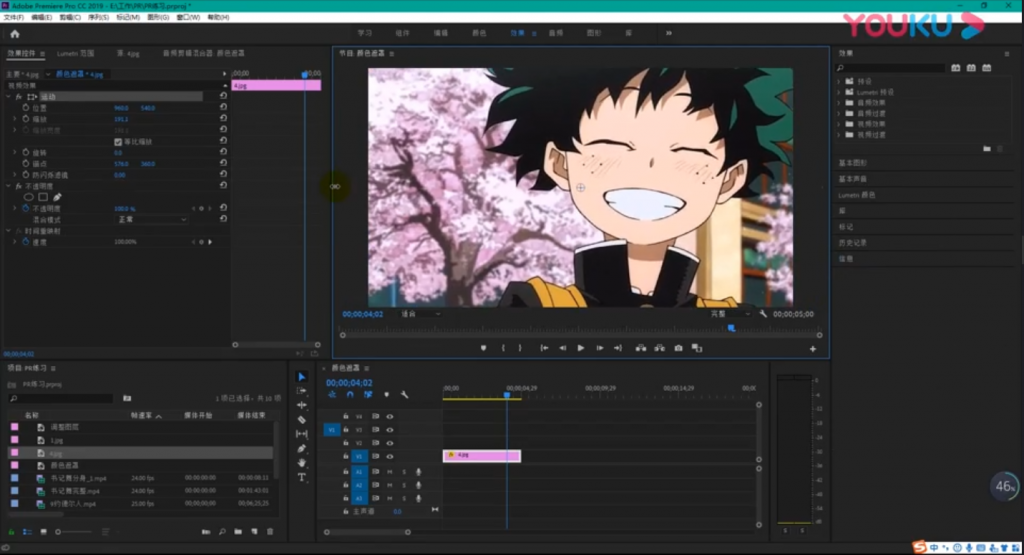Click the trash icon in project panel
Image resolution: width=1024 pixels, height=555 pixels.
(270, 531)
